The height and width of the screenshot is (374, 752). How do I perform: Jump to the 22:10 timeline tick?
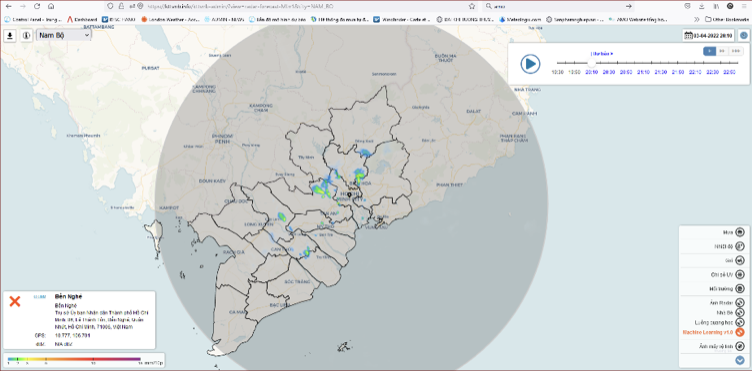(x=695, y=72)
